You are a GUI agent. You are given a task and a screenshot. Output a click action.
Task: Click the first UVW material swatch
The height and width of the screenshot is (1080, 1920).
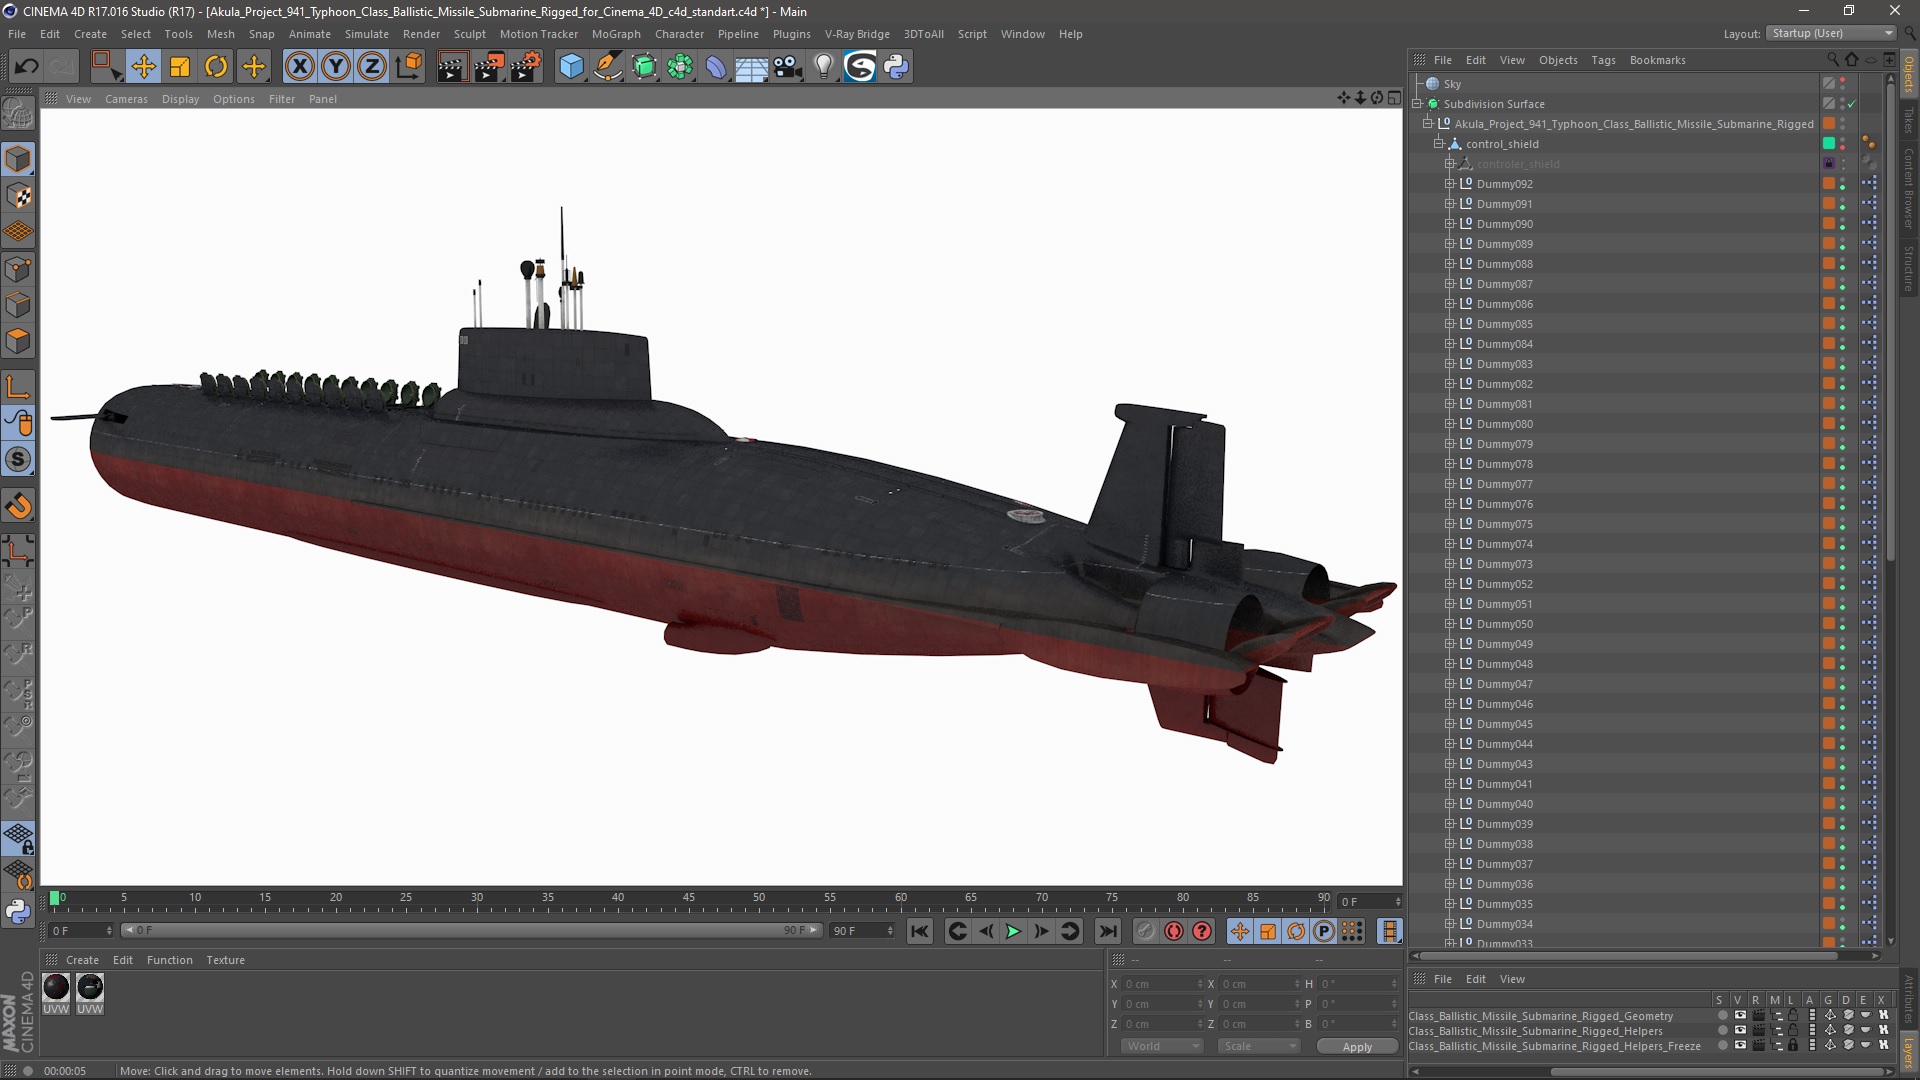click(x=56, y=987)
